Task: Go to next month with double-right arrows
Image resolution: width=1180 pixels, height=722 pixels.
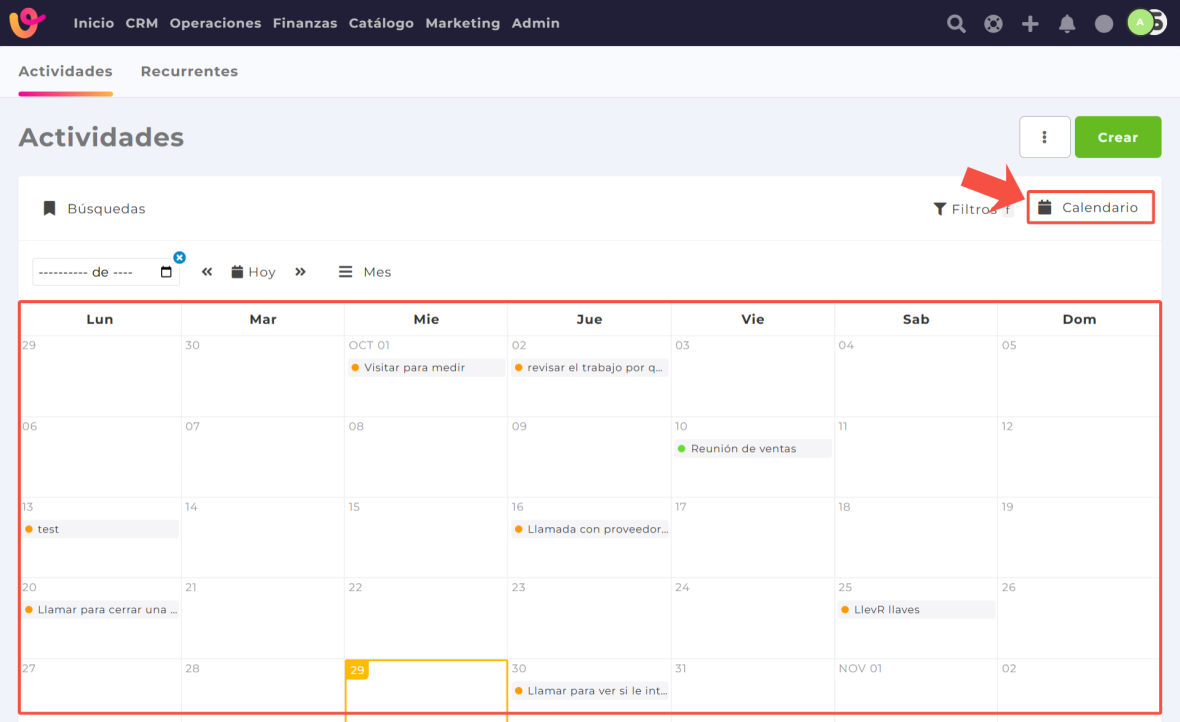Action: coord(300,272)
